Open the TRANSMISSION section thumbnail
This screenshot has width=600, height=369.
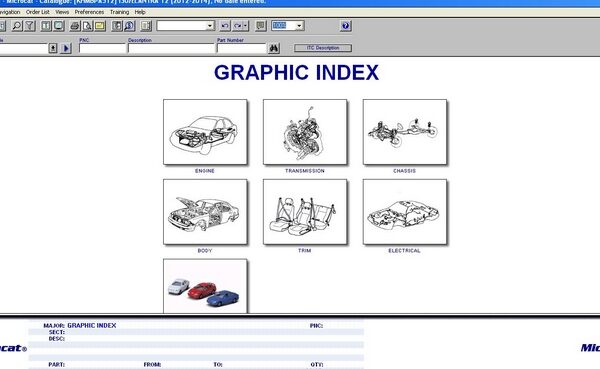point(305,132)
